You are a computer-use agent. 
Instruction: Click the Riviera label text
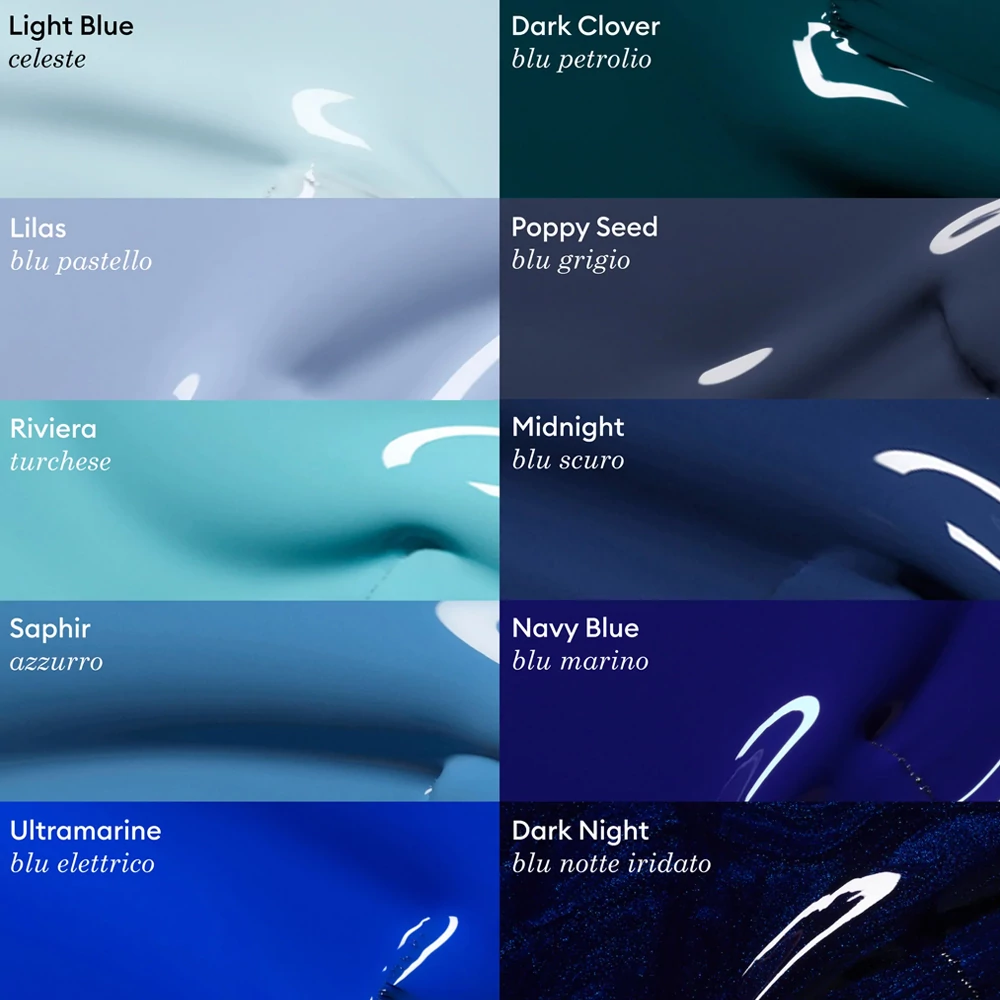click(x=53, y=429)
